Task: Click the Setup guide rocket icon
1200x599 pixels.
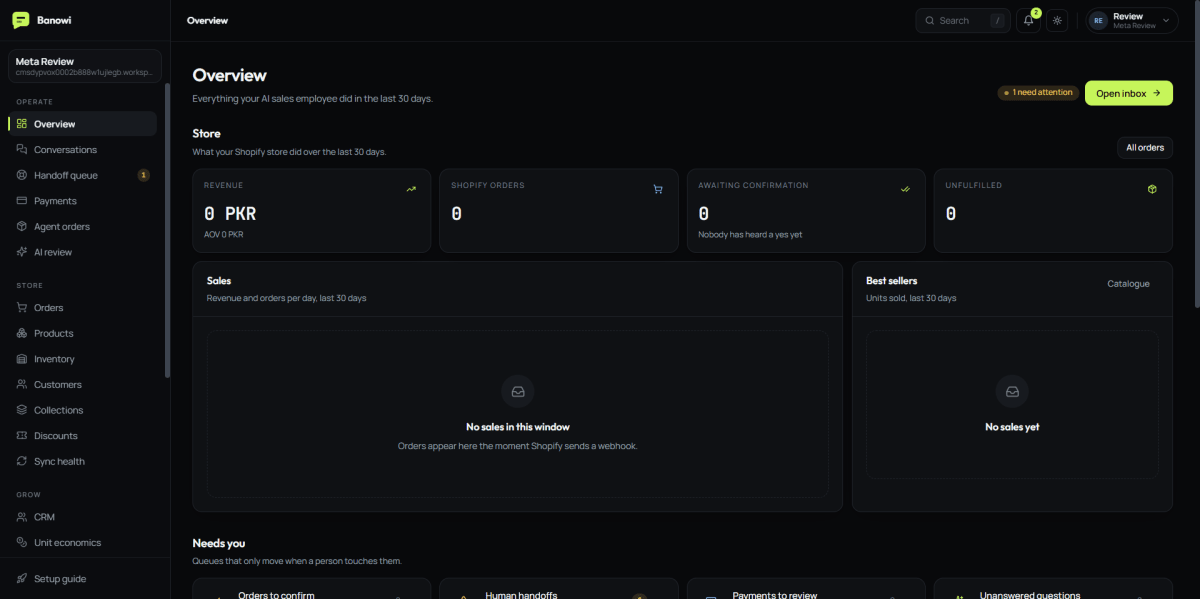Action: [22, 579]
